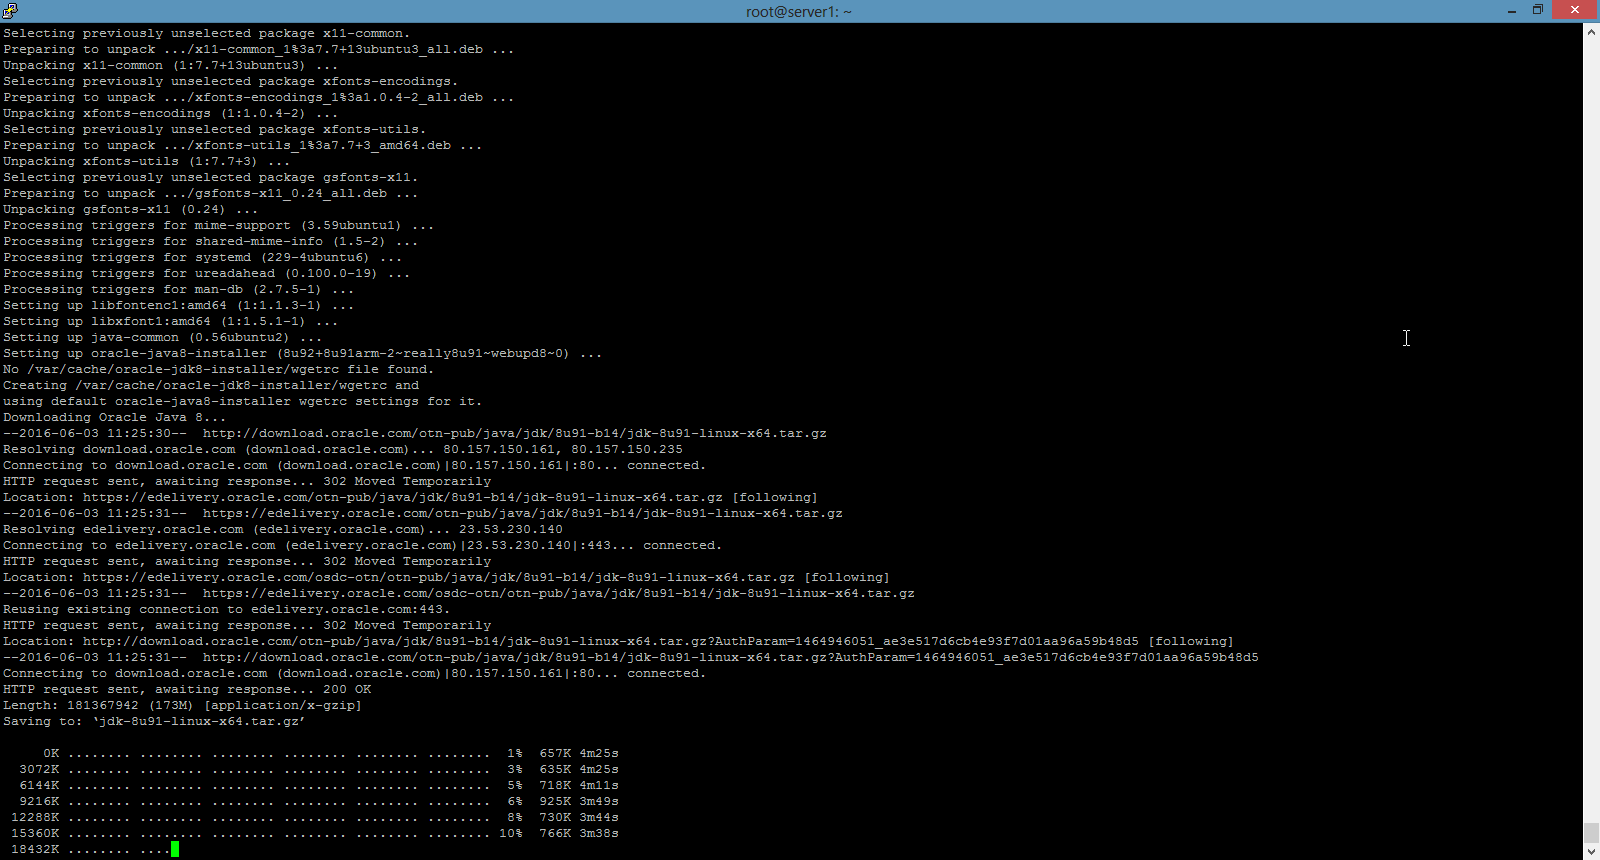Click 'Processing triggers for systemd' line

coord(202,257)
